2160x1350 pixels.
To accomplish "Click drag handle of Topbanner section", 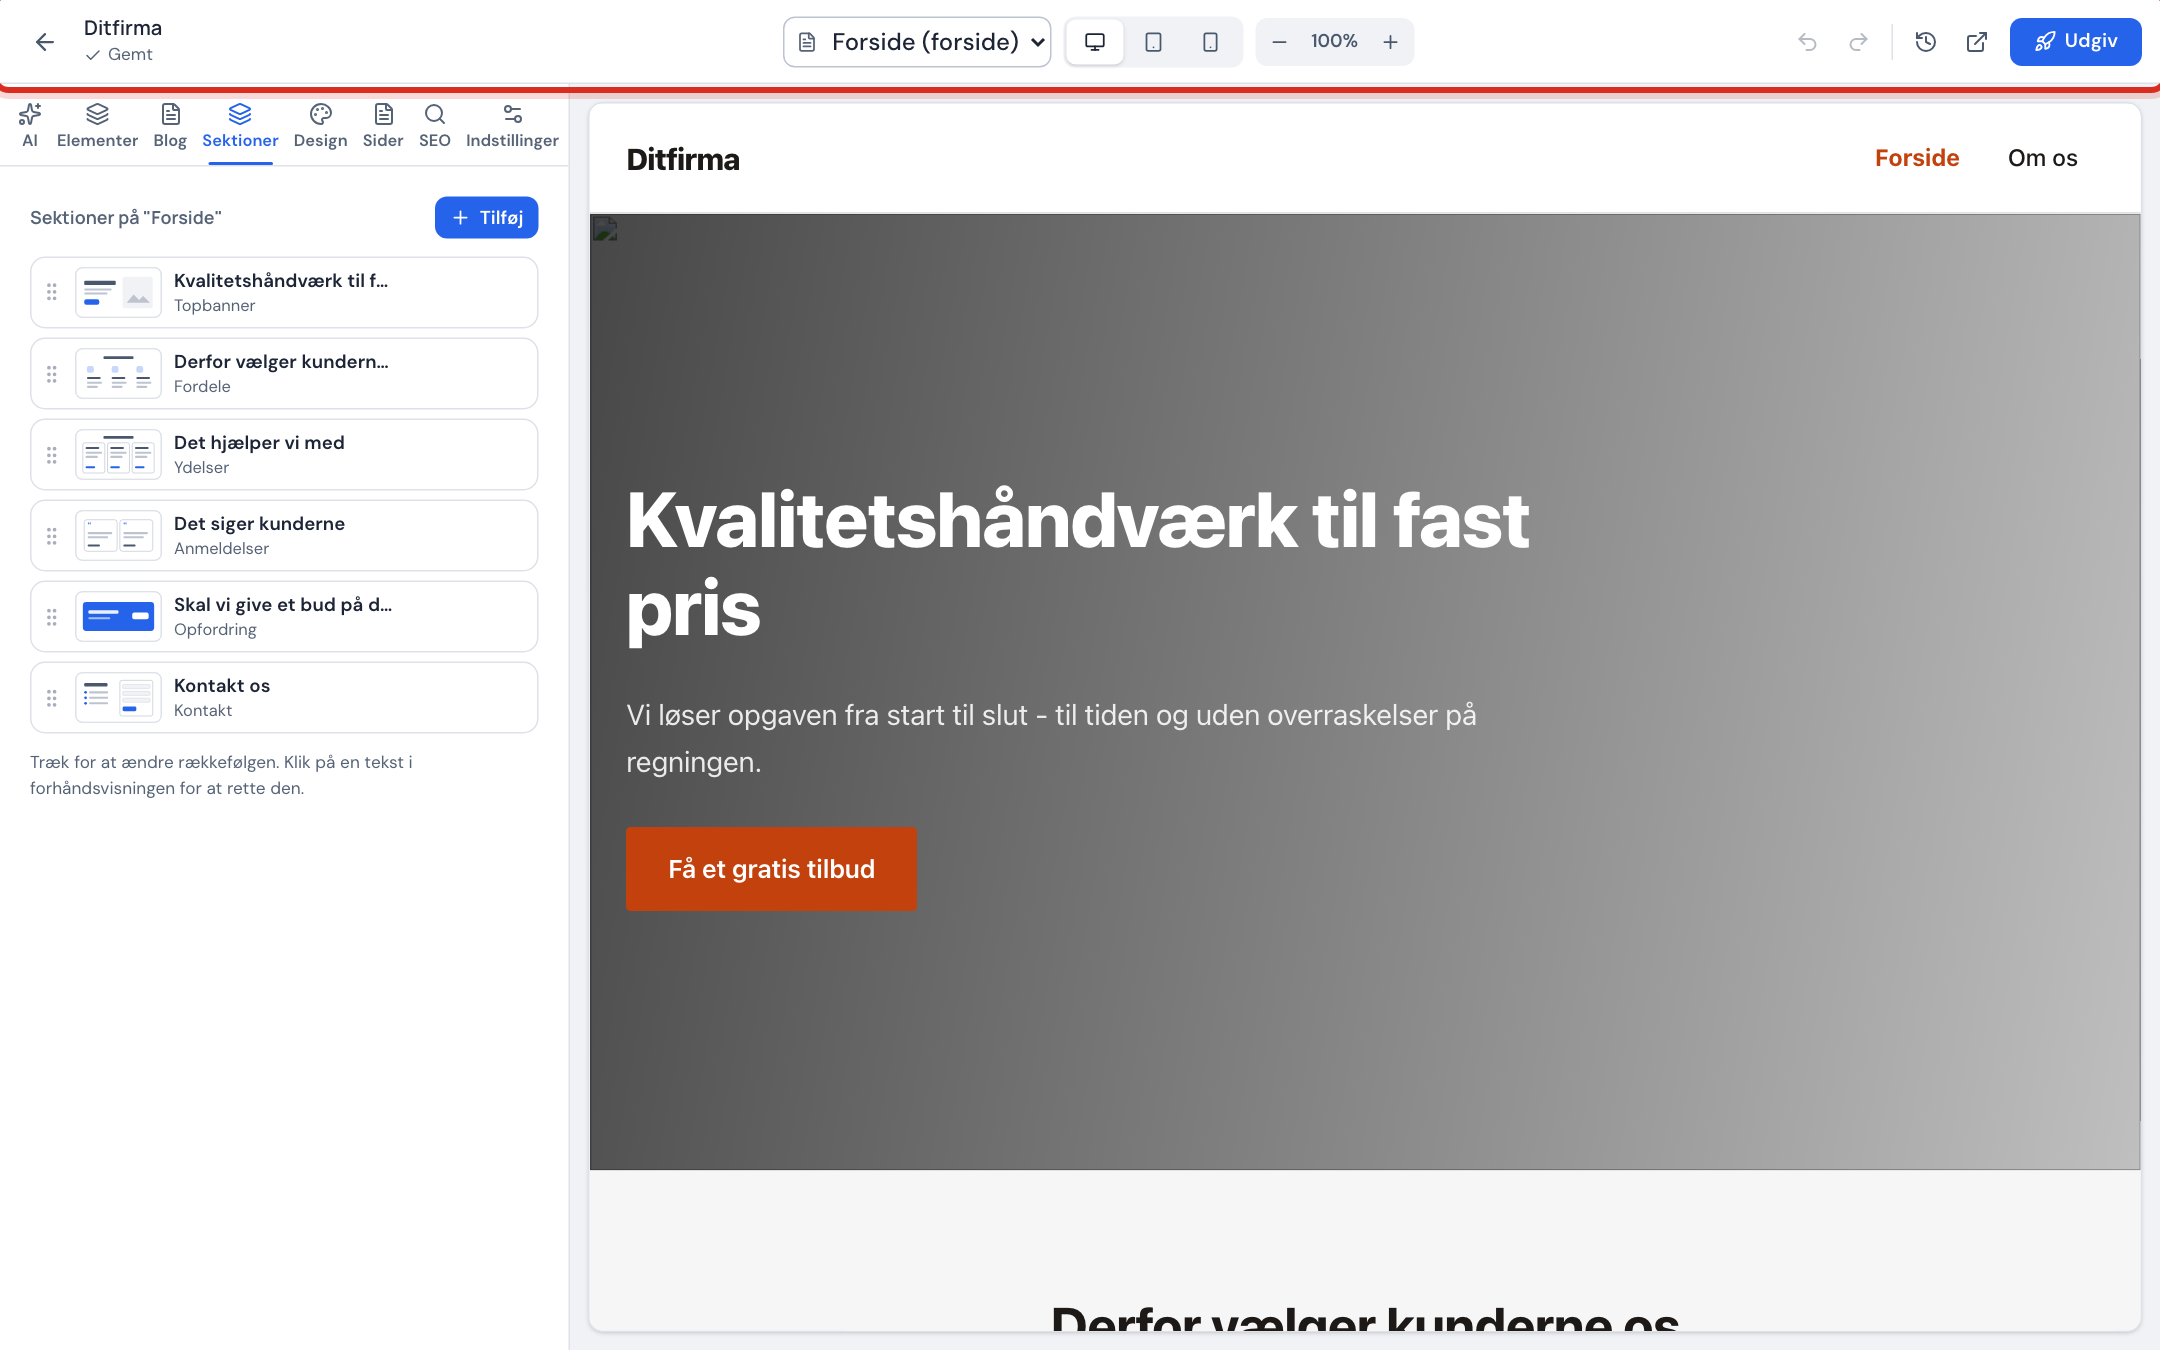I will (x=52, y=292).
